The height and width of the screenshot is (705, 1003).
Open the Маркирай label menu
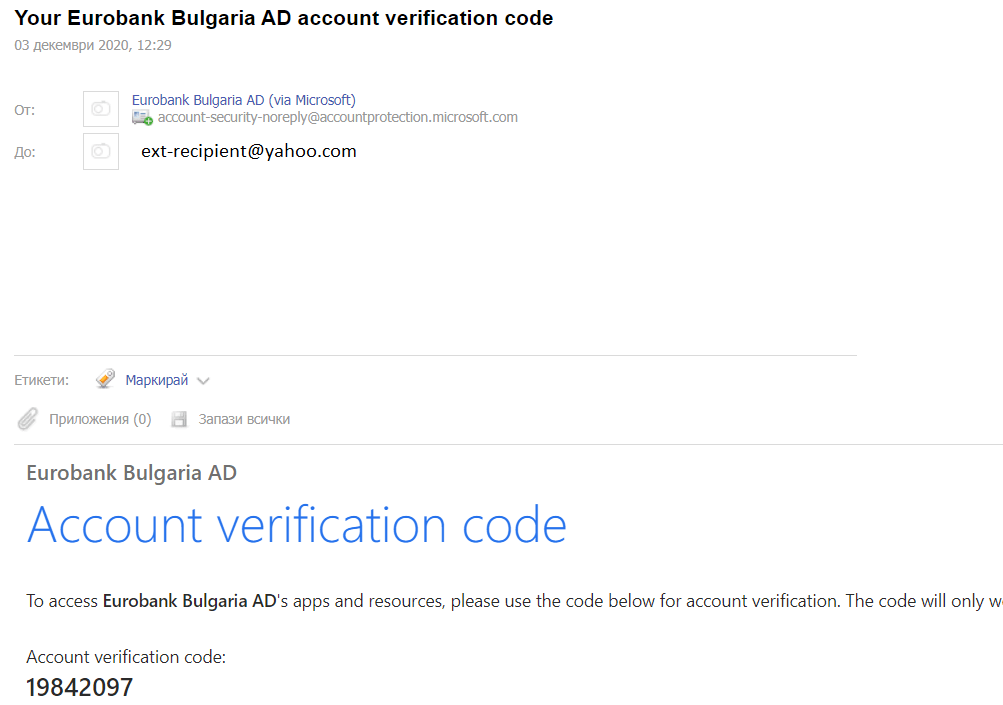point(156,380)
